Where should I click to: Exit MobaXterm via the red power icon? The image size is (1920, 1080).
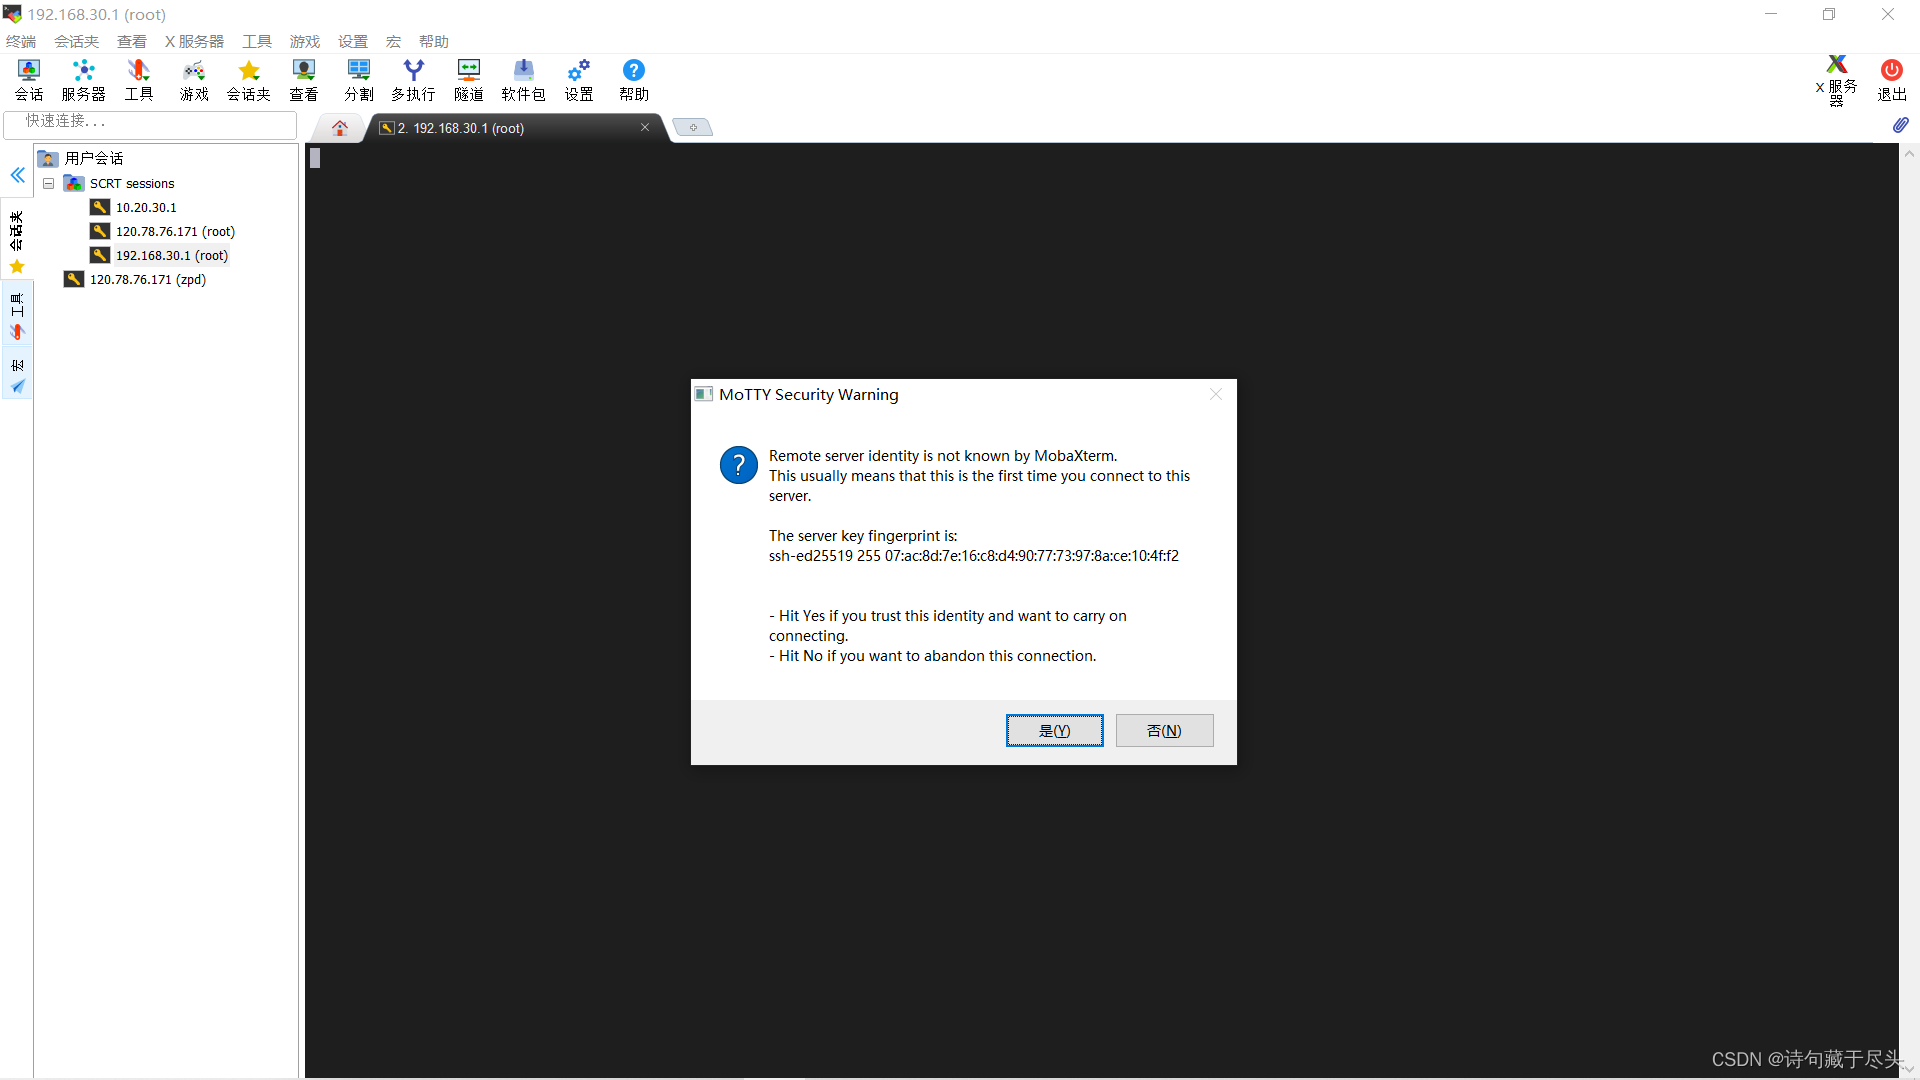click(1892, 80)
